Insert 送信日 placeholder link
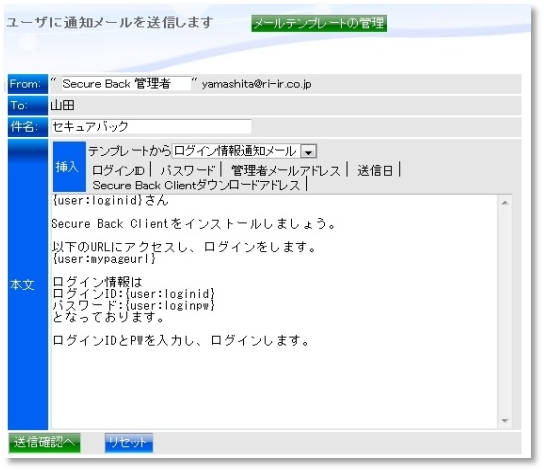This screenshot has height=471, width=544. (375, 170)
